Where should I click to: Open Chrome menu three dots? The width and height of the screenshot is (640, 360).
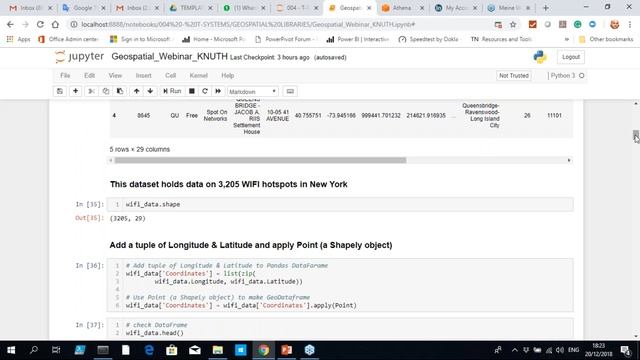click(x=630, y=24)
